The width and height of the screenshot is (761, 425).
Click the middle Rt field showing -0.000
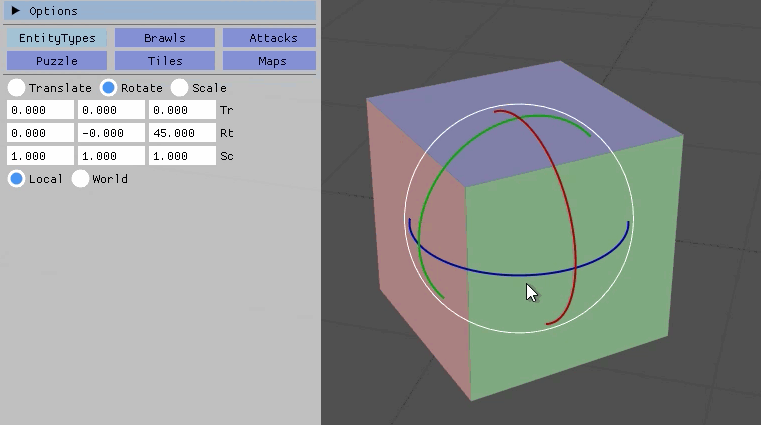click(111, 133)
